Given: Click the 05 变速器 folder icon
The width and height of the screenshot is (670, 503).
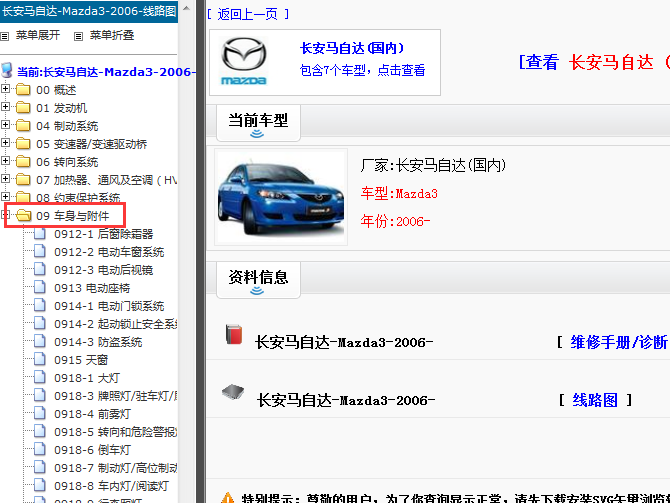Looking at the screenshot, I should click(x=23, y=144).
